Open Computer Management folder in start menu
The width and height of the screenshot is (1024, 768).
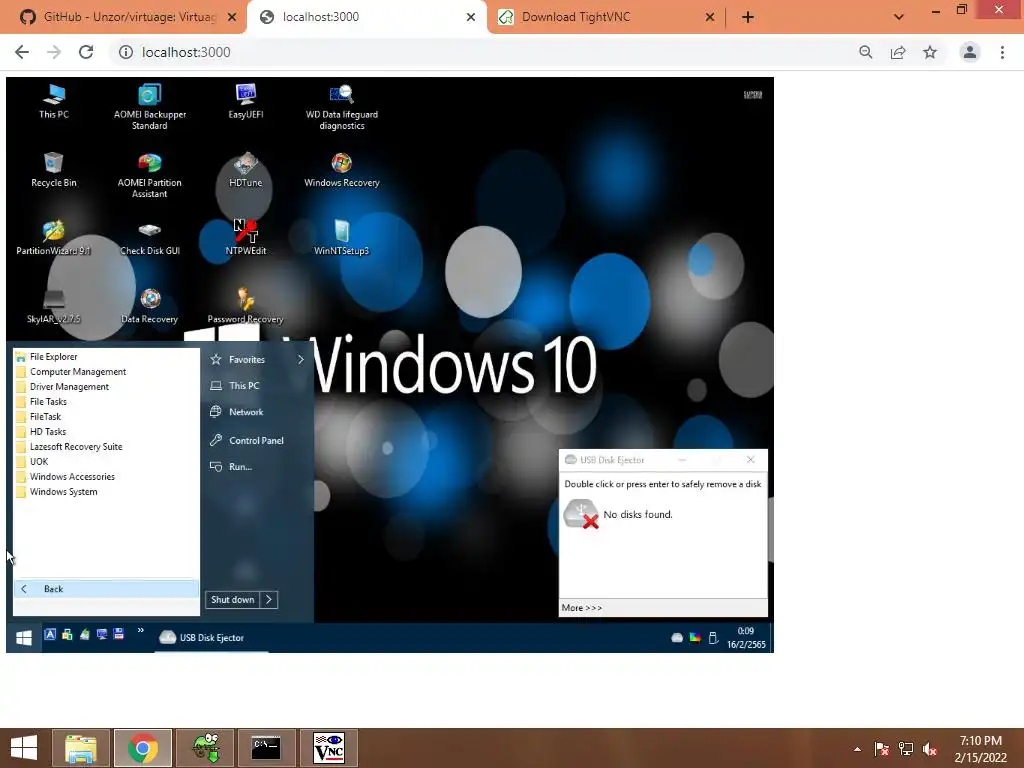tap(106, 372)
